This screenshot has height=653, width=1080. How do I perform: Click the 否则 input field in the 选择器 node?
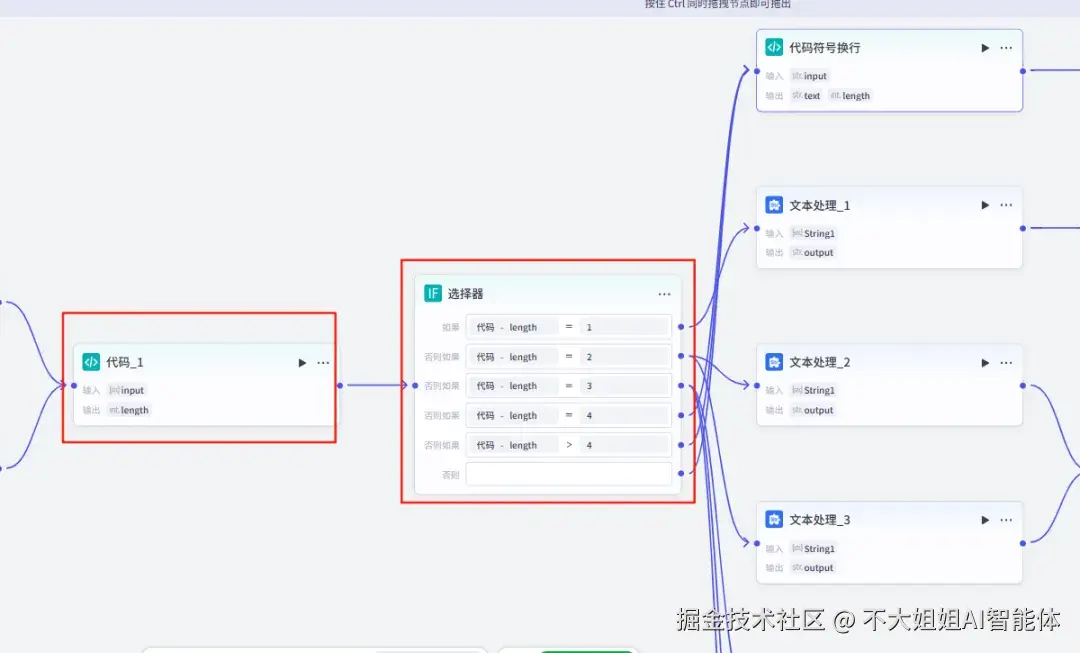point(568,473)
